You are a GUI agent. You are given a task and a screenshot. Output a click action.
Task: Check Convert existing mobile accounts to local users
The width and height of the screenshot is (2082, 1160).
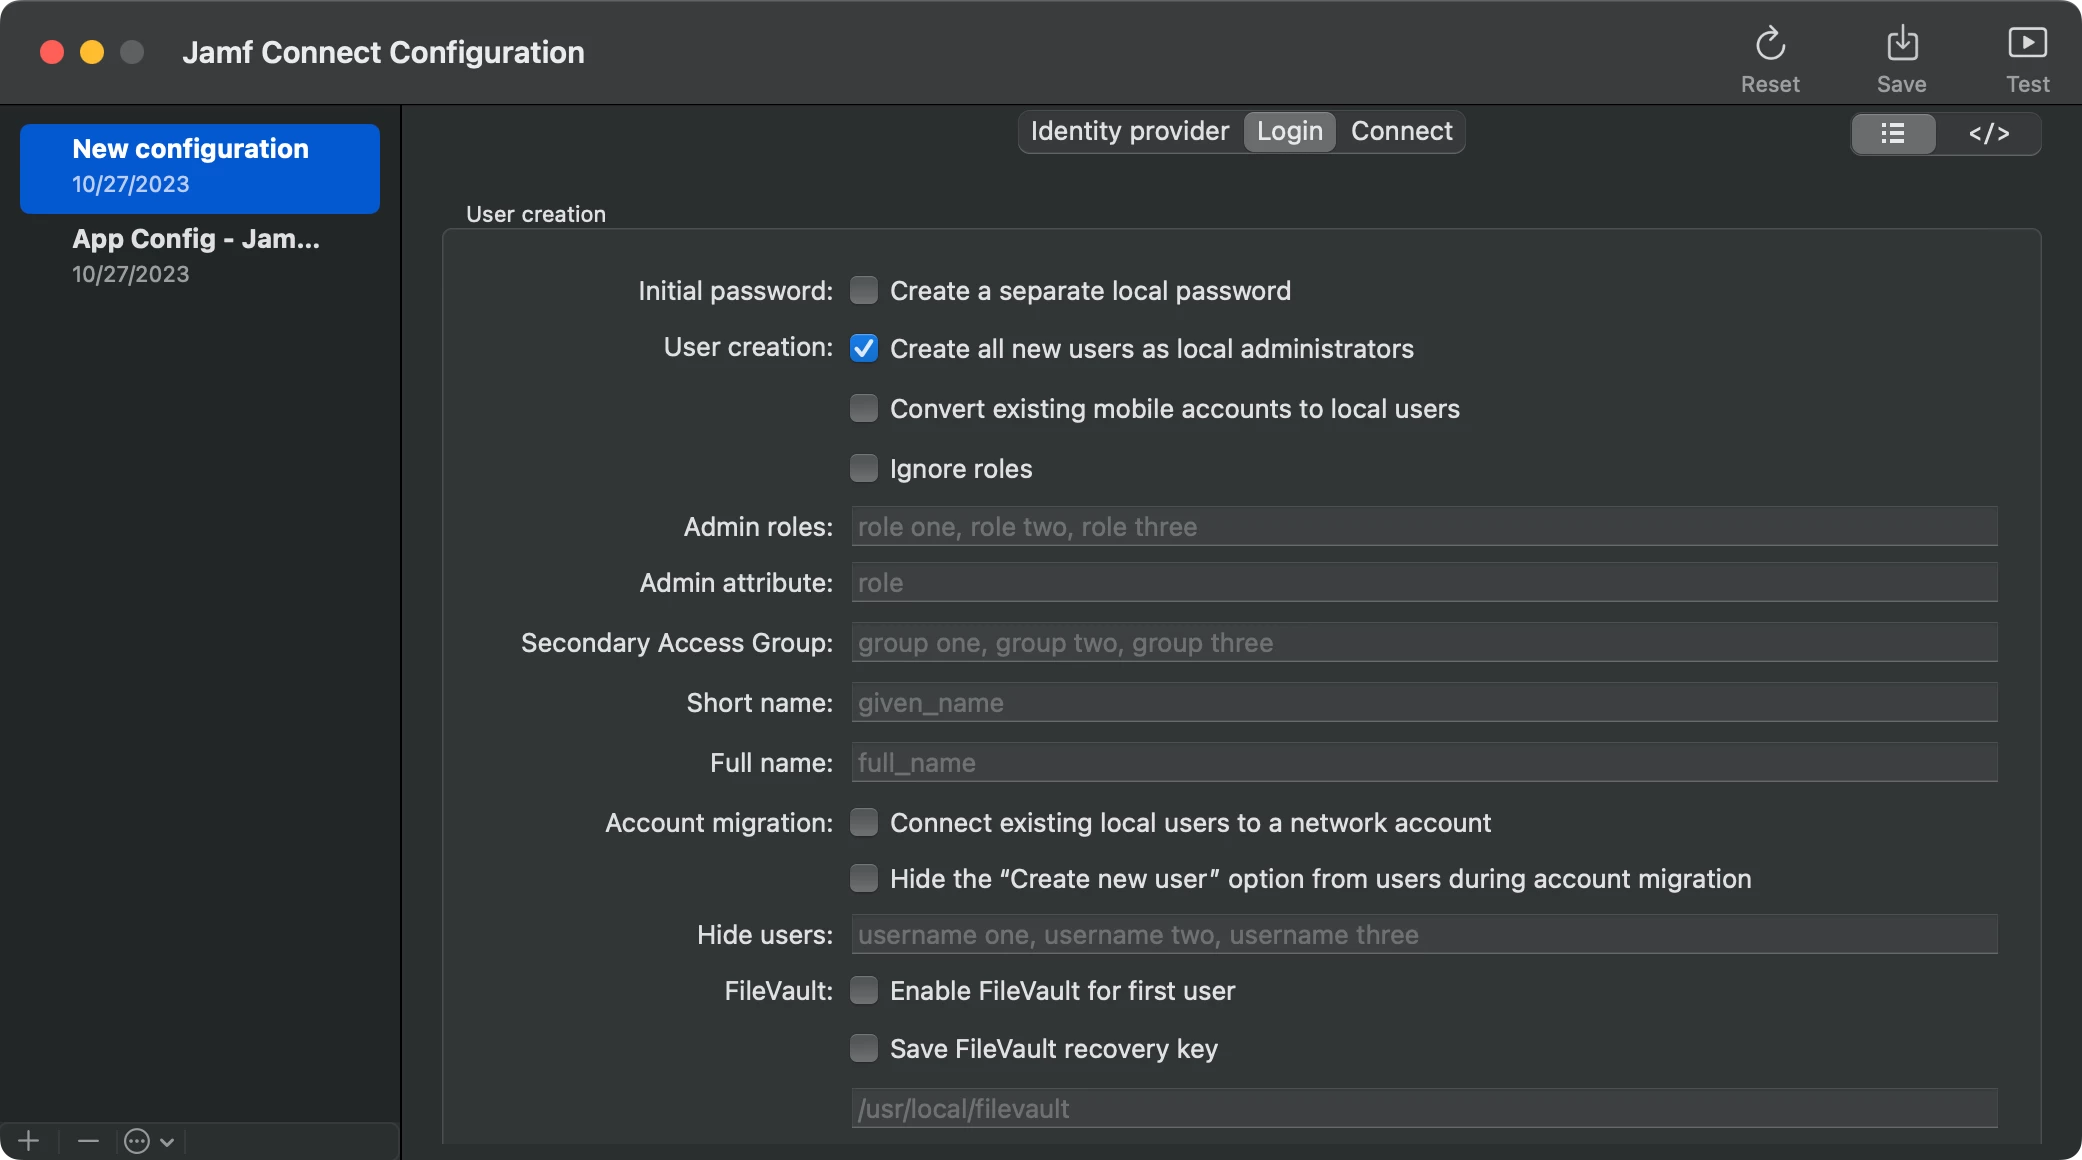point(864,408)
